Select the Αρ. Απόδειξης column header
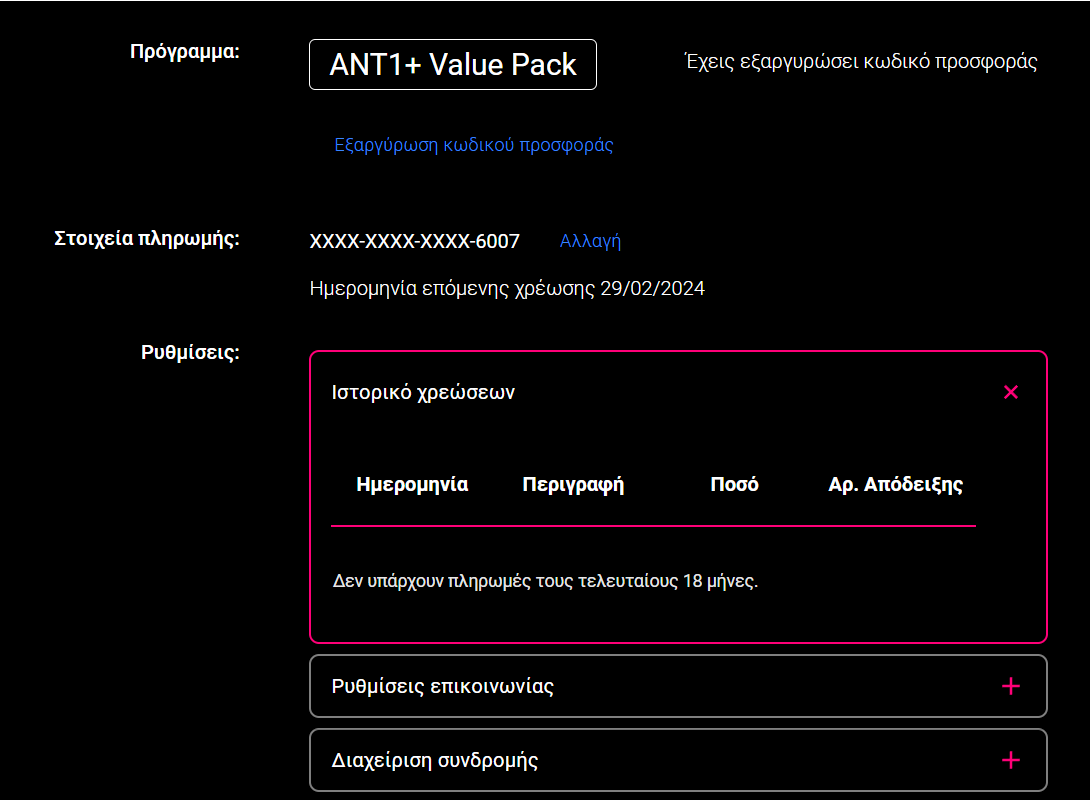This screenshot has width=1090, height=800. [895, 484]
